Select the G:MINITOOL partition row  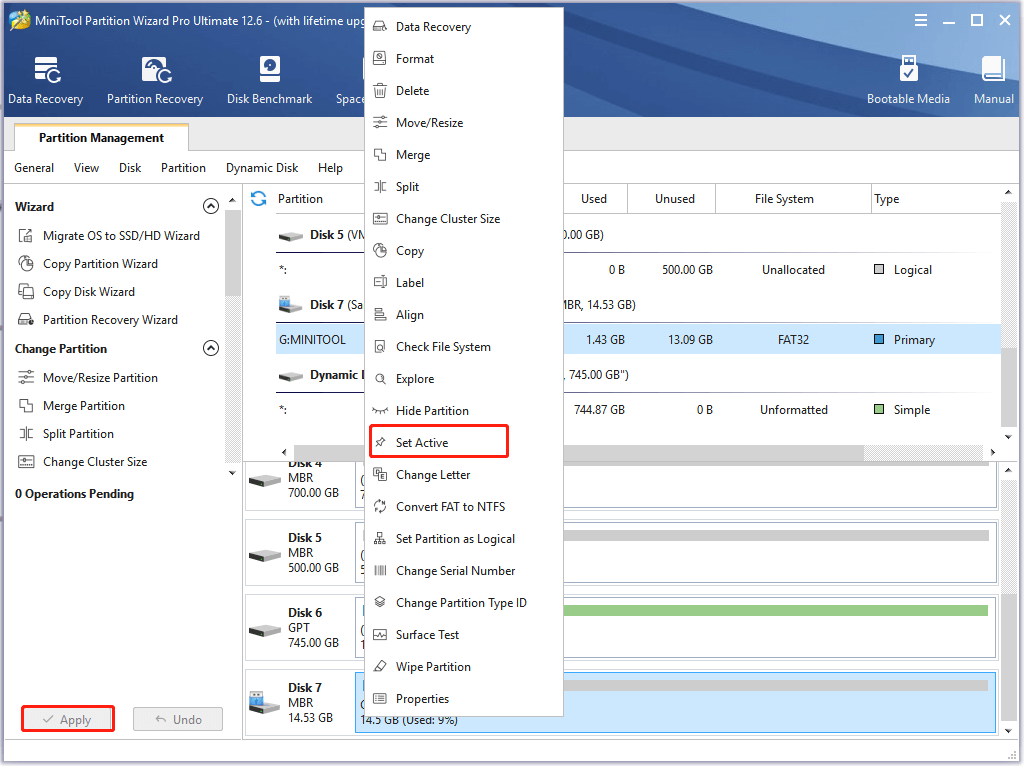click(x=638, y=340)
